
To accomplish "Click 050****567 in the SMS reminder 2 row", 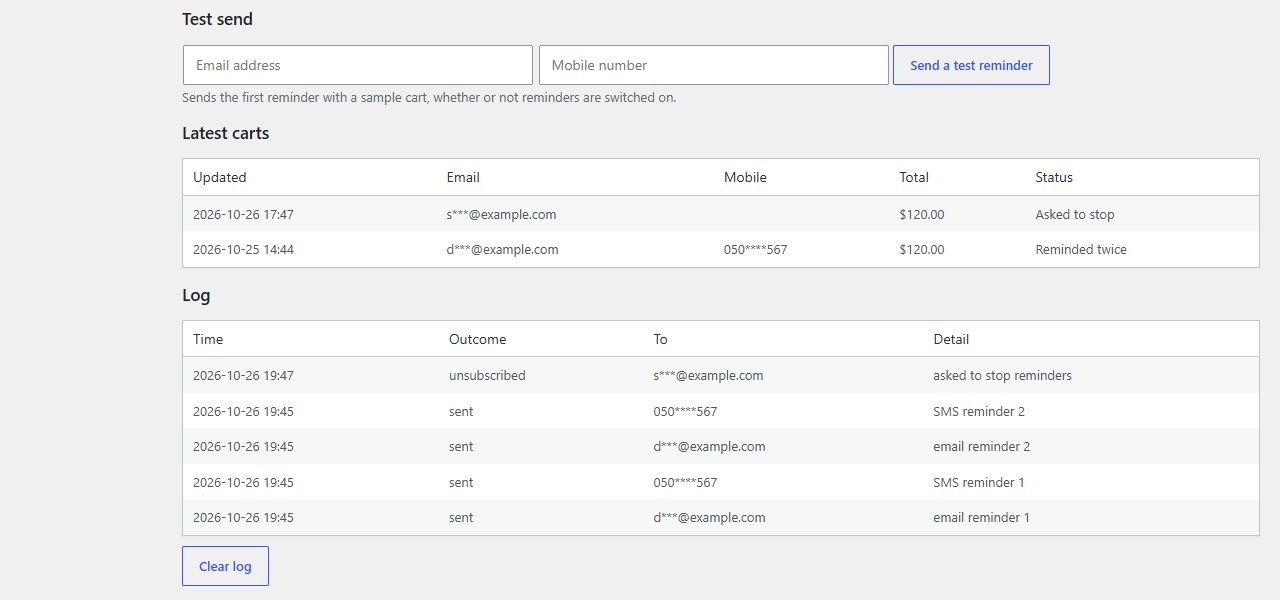I will click(685, 411).
